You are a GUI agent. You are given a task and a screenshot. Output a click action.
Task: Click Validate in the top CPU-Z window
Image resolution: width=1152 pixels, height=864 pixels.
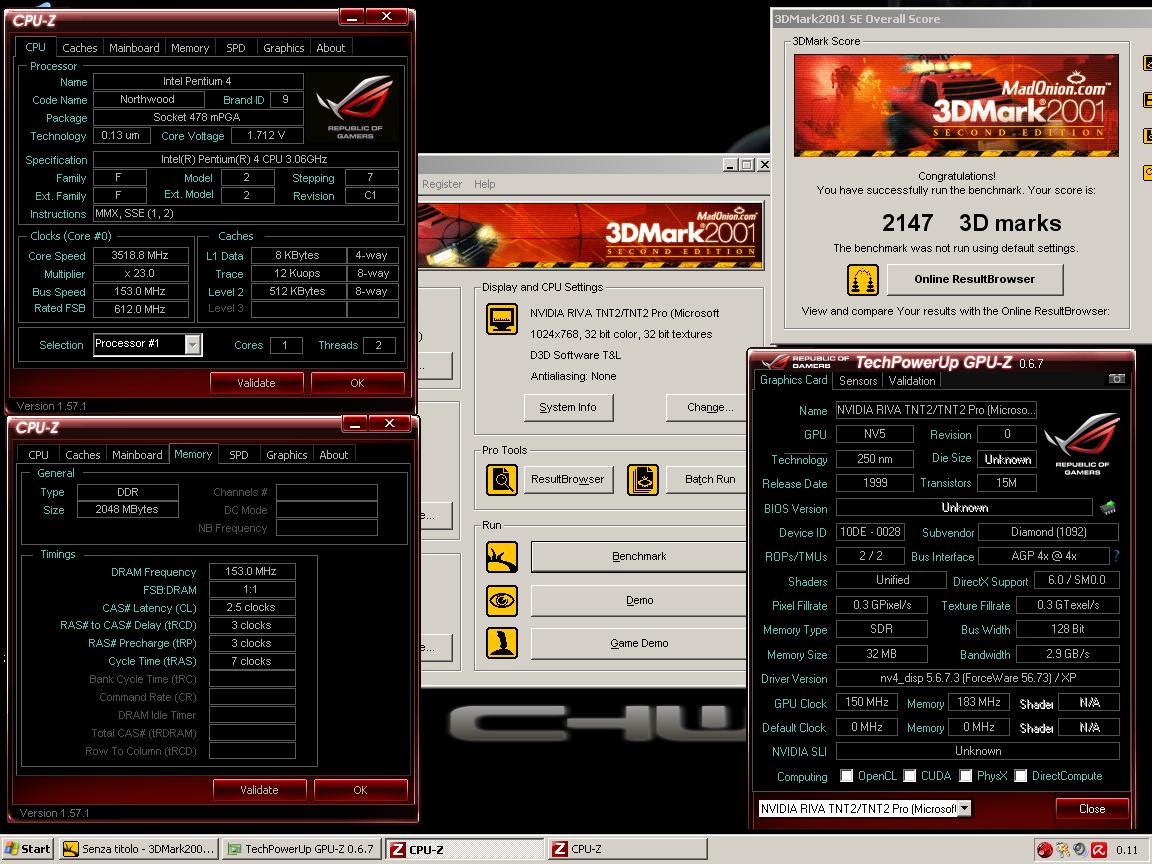click(256, 383)
